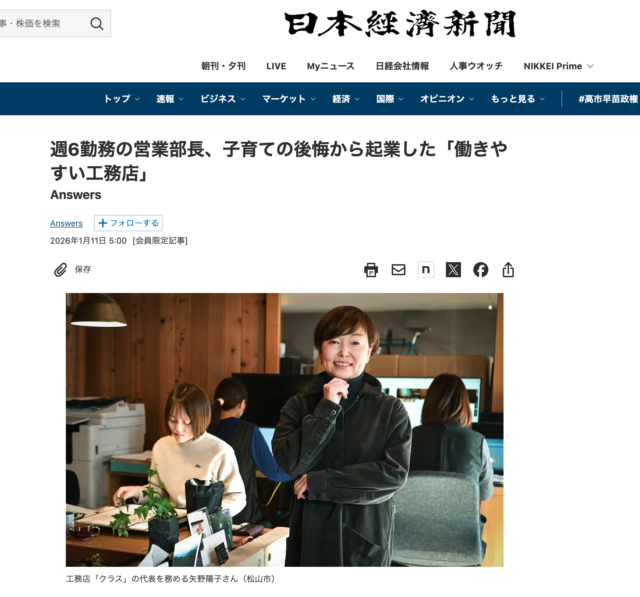Viewport: 640px width, 597px height.
Task: Expand the トップ navigation dropdown
Action: tap(121, 99)
